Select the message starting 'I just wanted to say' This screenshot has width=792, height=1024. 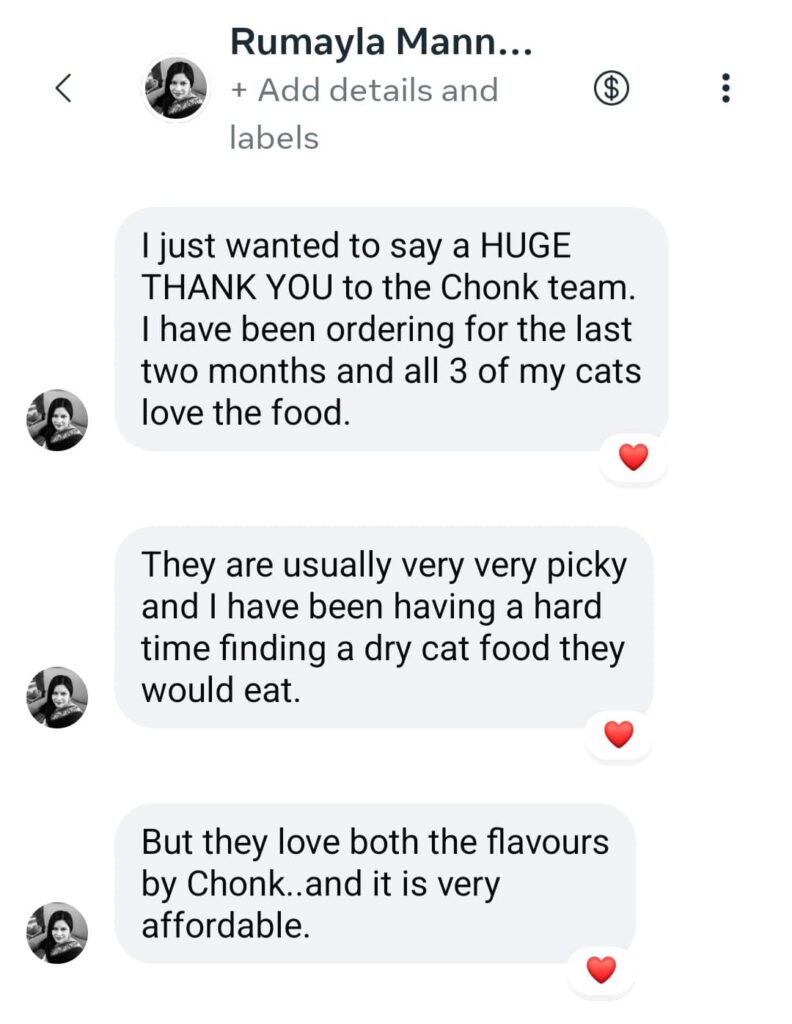click(390, 328)
